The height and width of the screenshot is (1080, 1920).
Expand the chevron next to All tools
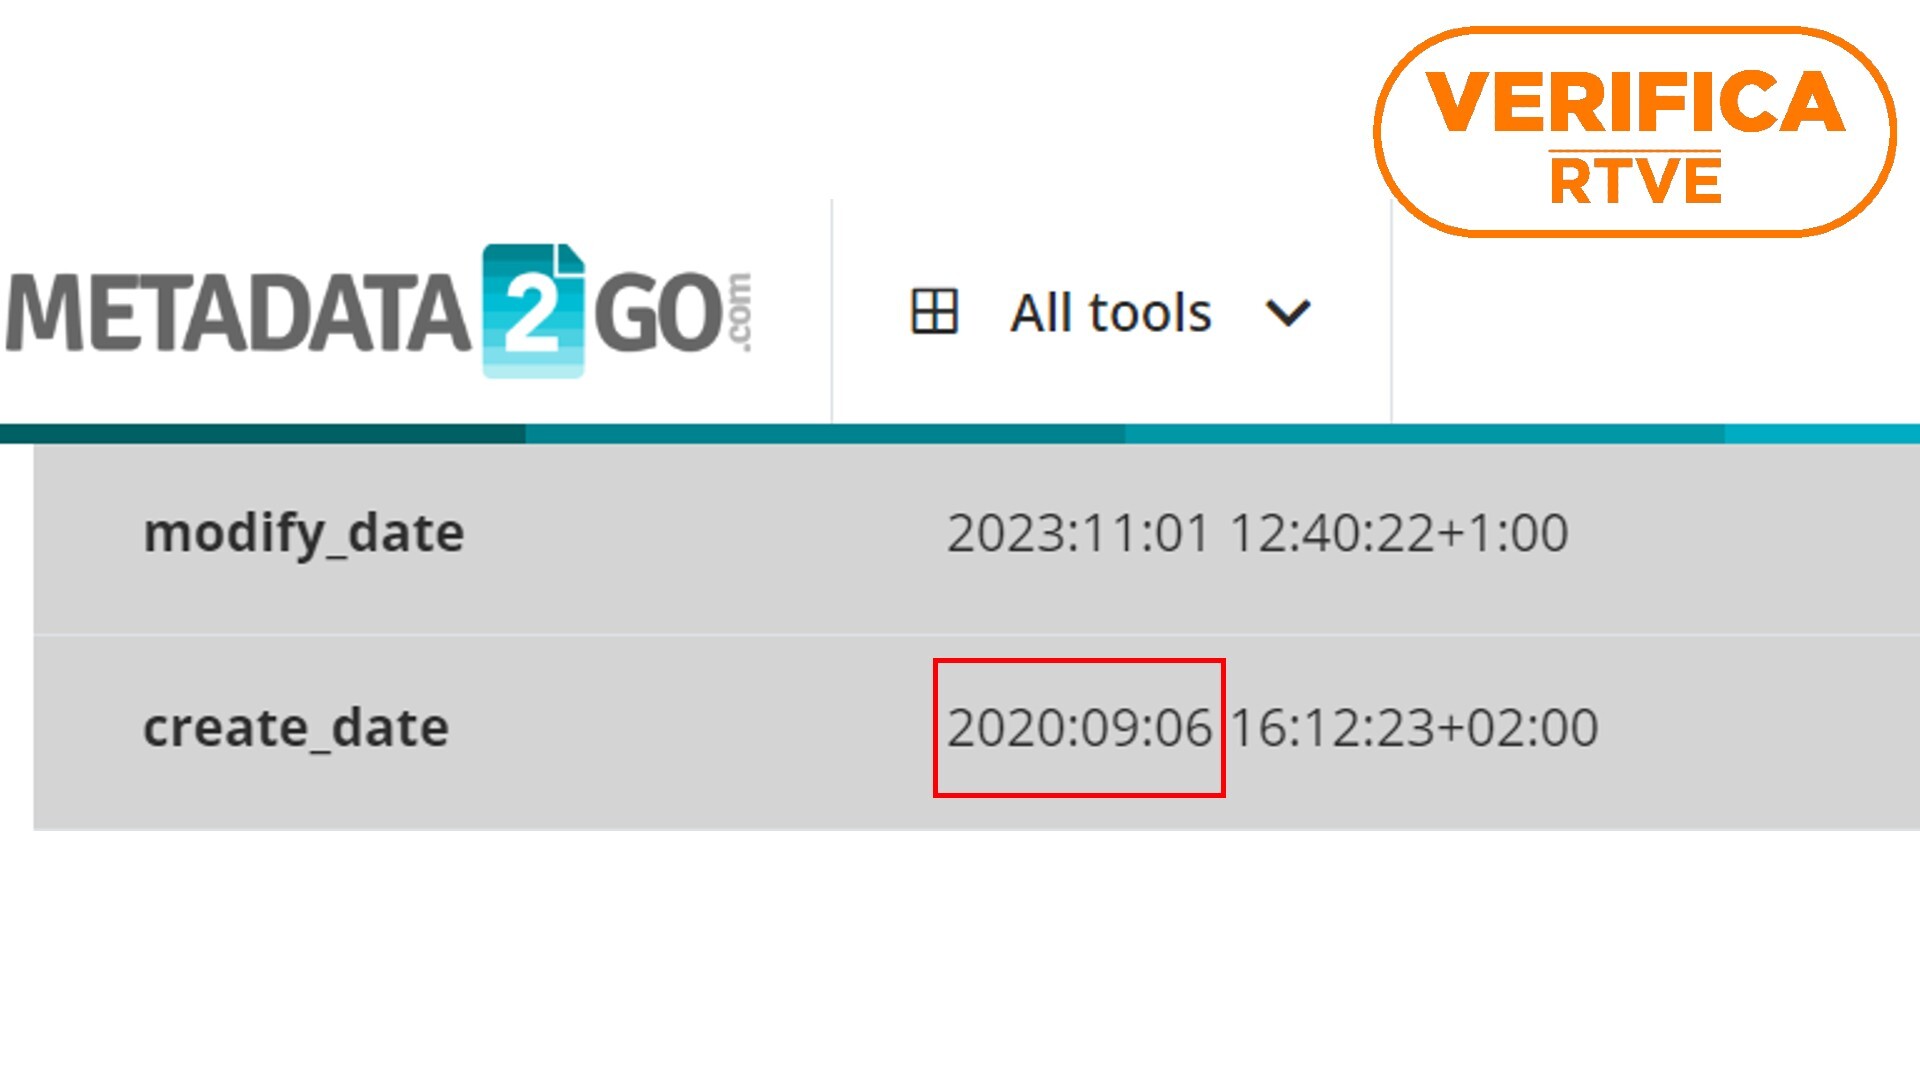1287,313
